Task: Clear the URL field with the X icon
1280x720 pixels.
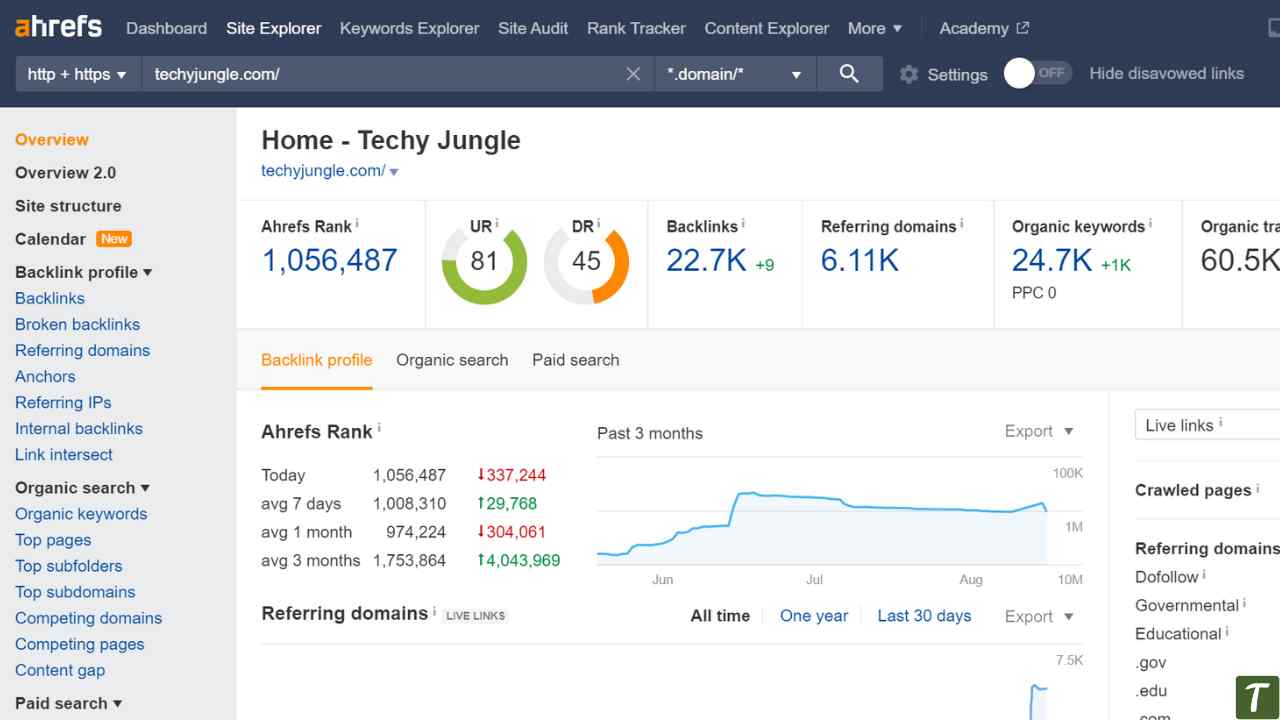Action: point(633,74)
